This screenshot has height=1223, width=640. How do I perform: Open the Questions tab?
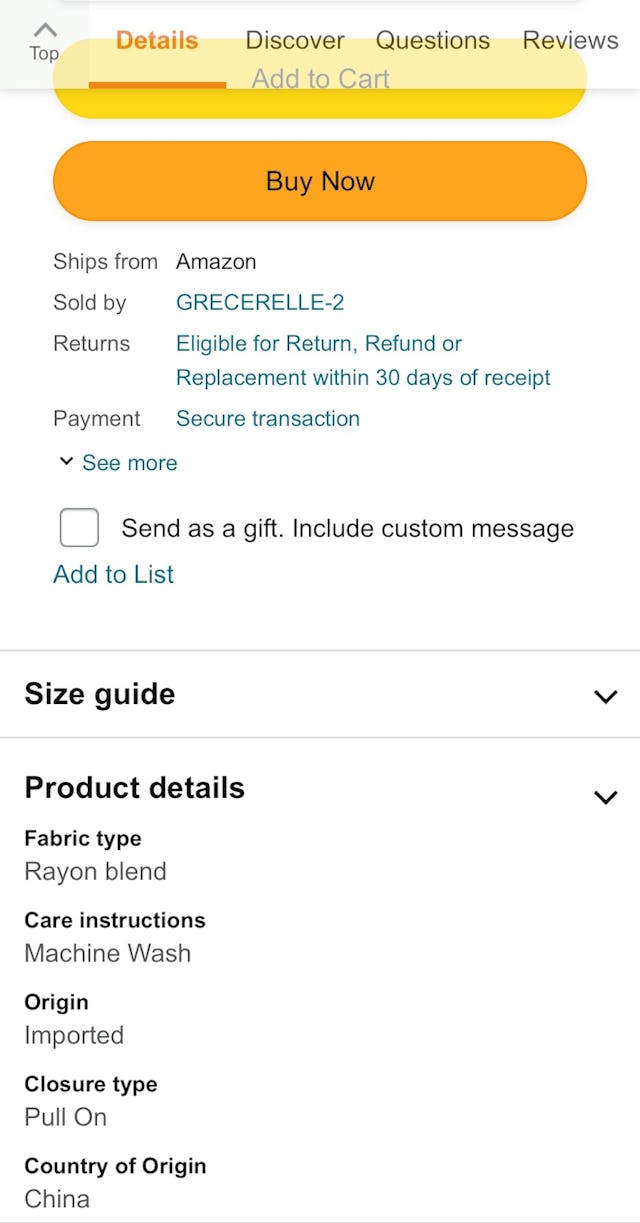click(432, 41)
